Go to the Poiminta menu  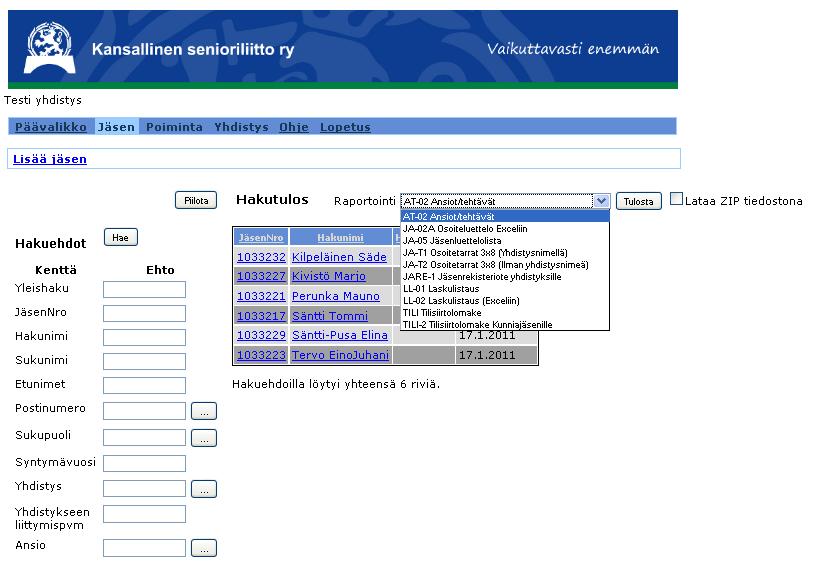point(174,127)
